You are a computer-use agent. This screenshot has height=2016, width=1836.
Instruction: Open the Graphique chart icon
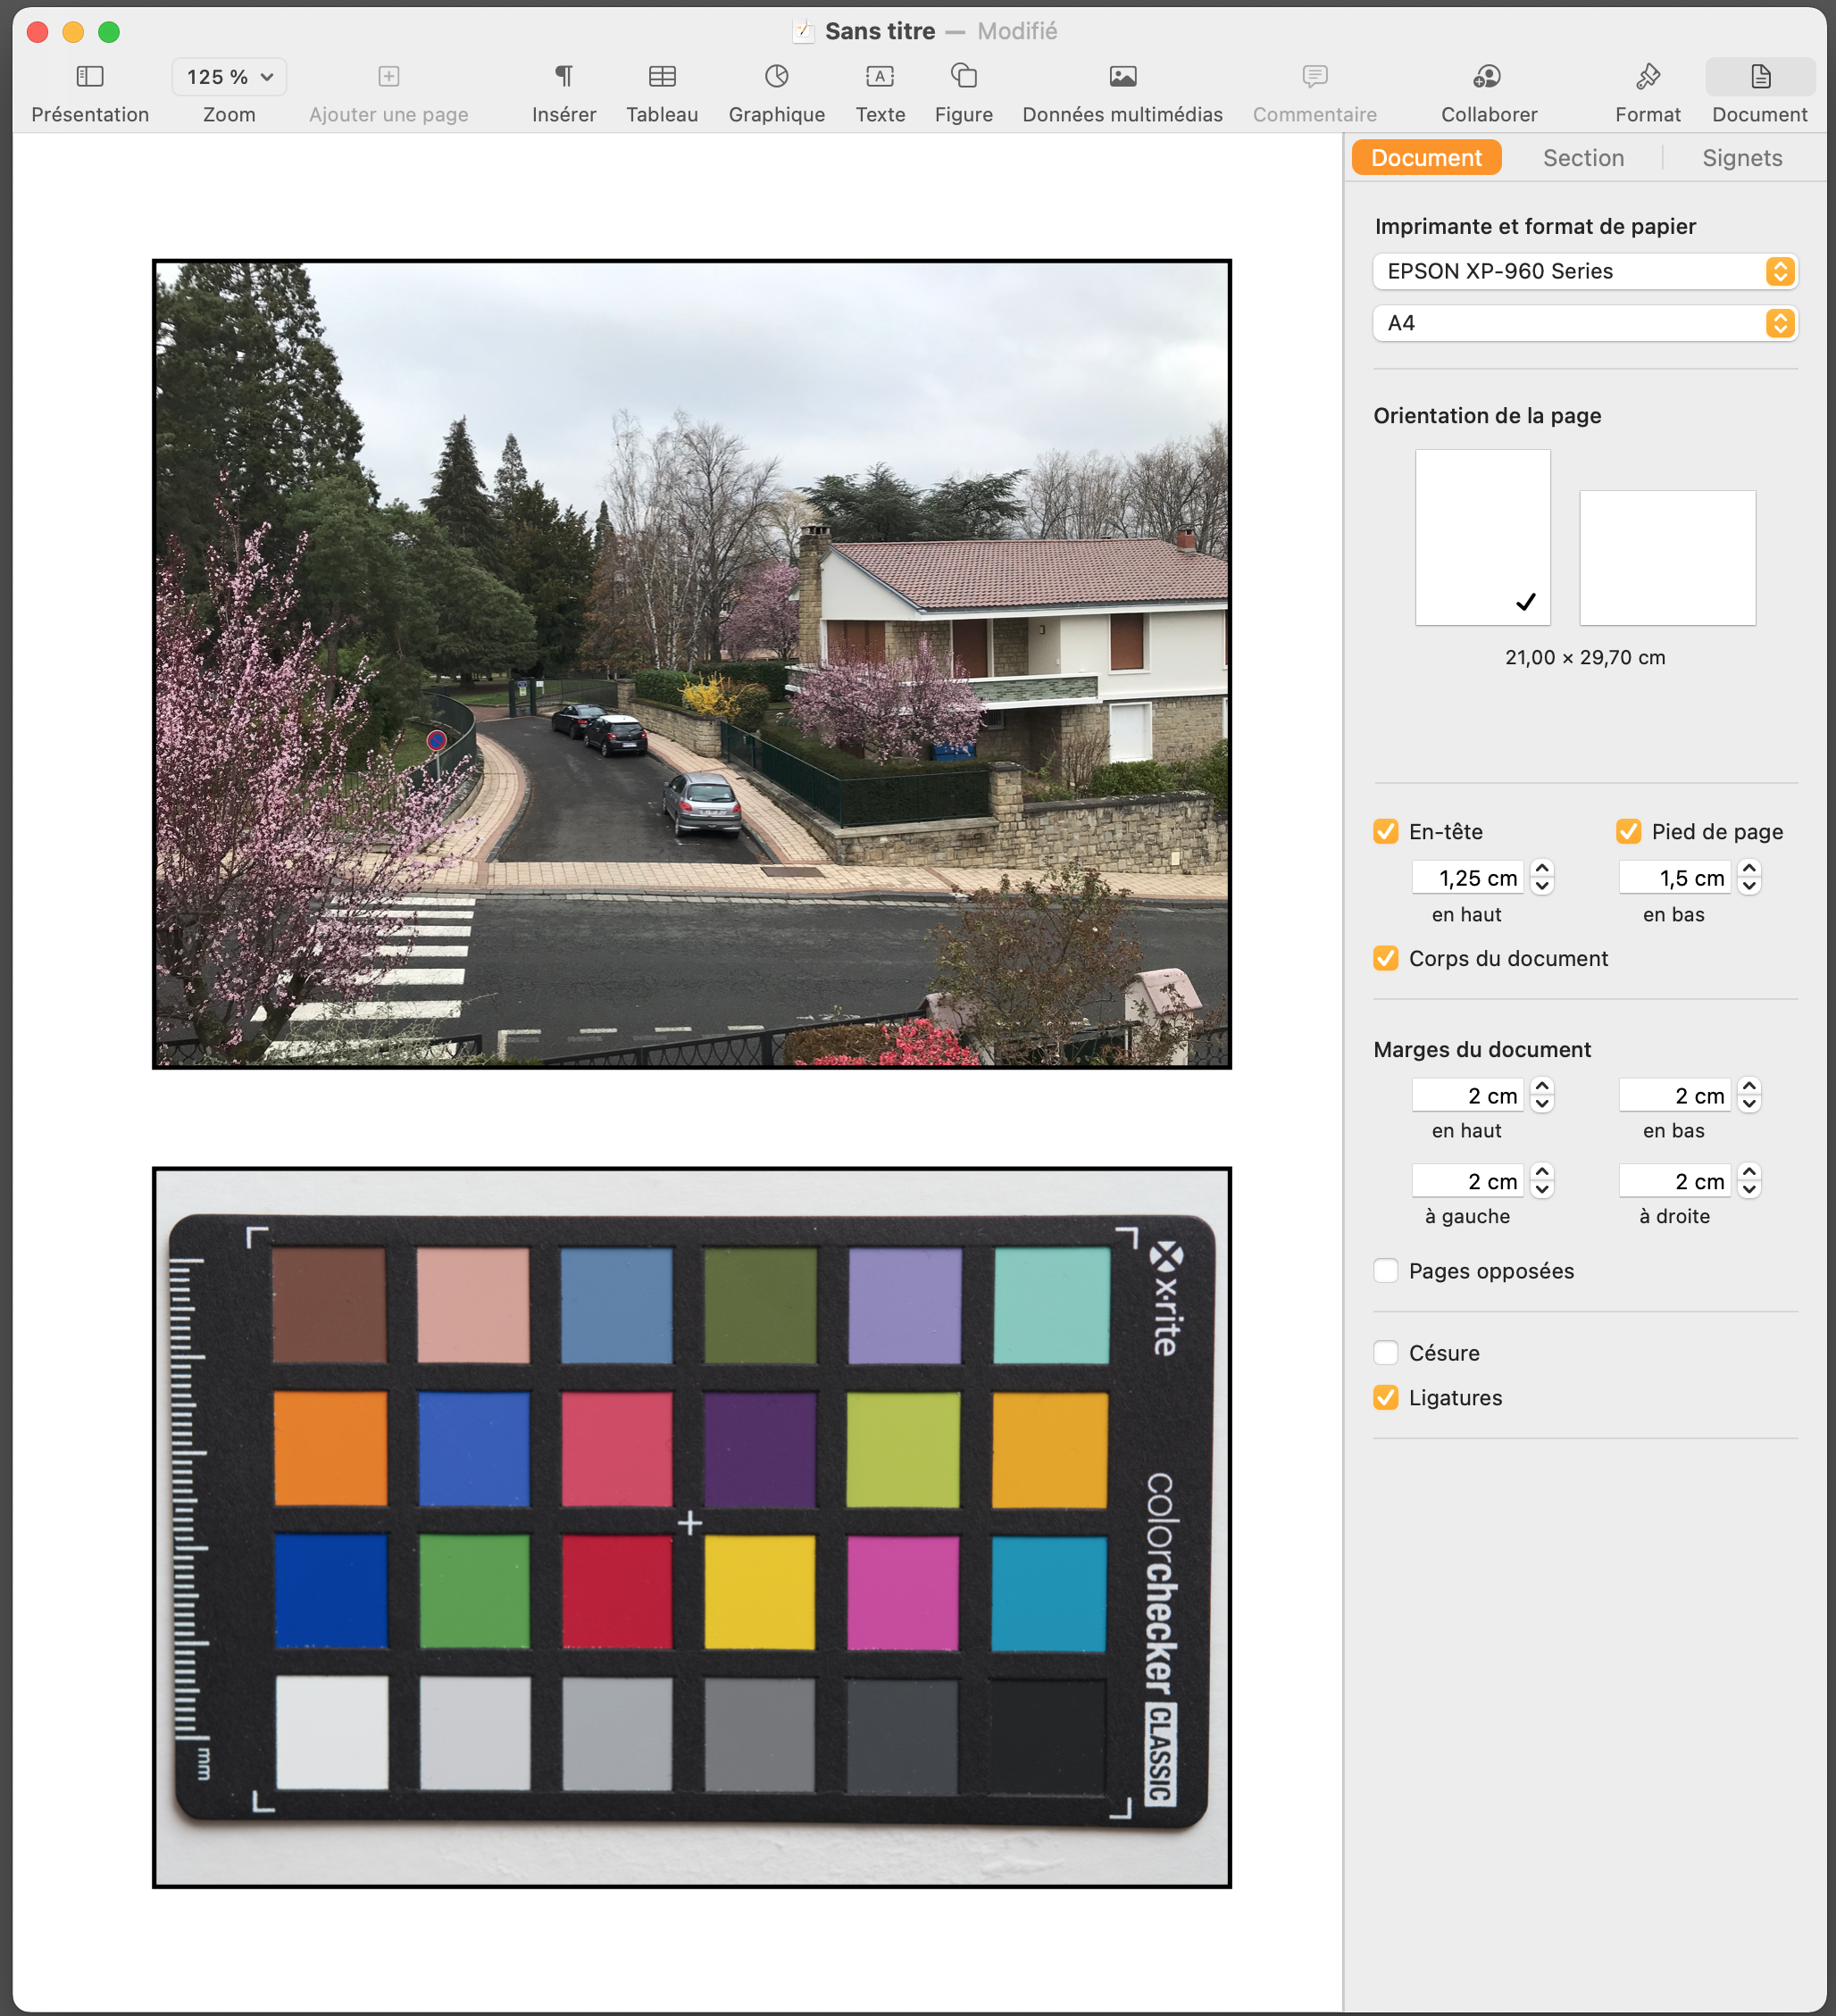776,76
